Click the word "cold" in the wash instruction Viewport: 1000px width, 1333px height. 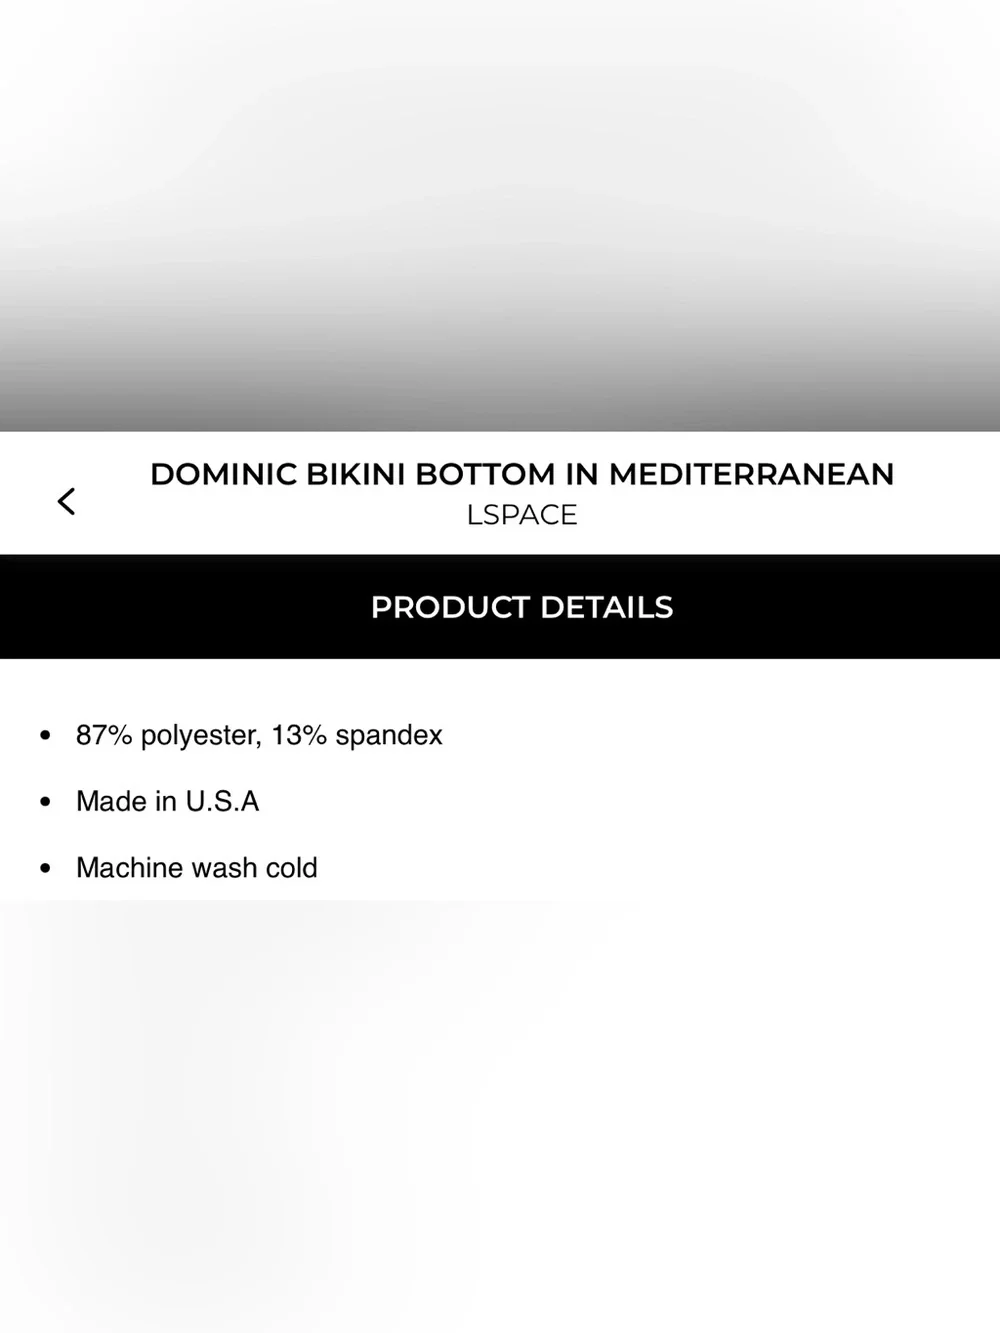(x=291, y=868)
